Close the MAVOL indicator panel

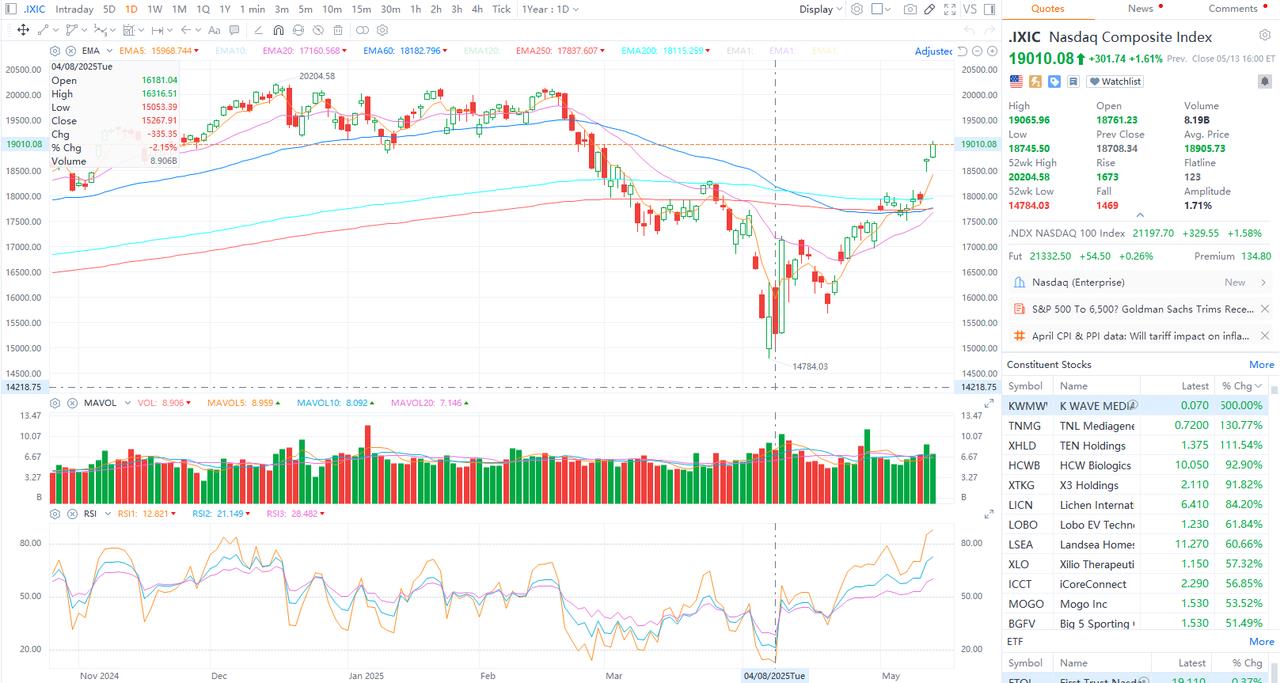[71, 403]
